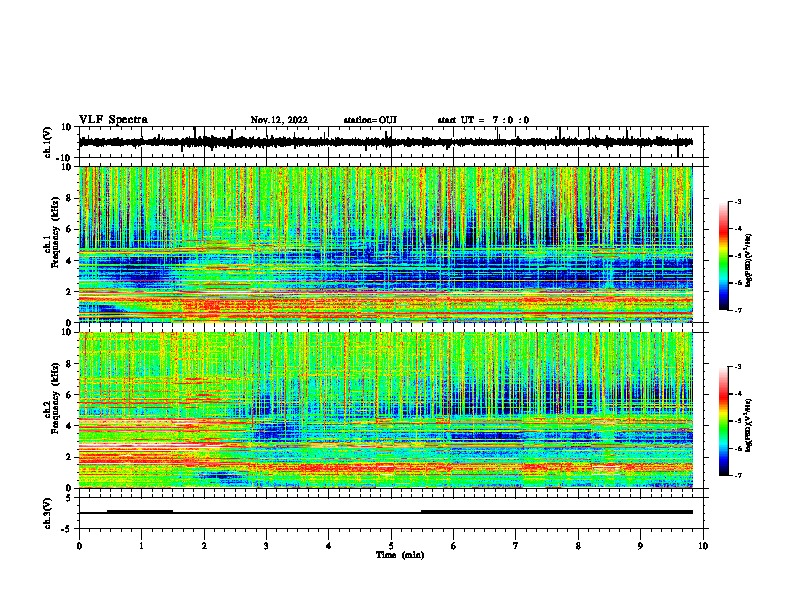Click the "5" tick on the time axis

click(391, 546)
